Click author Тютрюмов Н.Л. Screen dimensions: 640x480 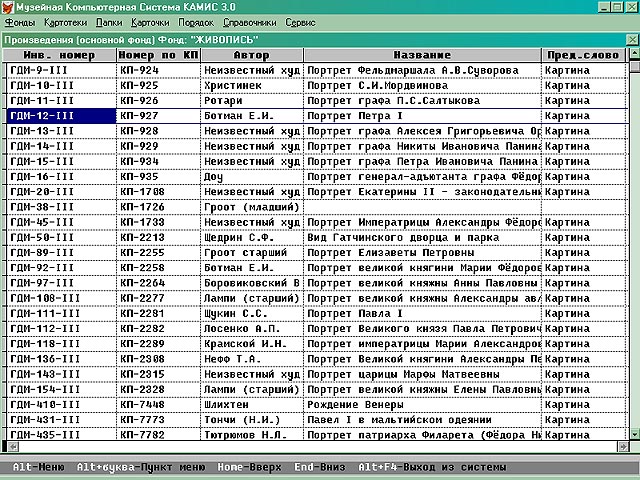point(246,435)
